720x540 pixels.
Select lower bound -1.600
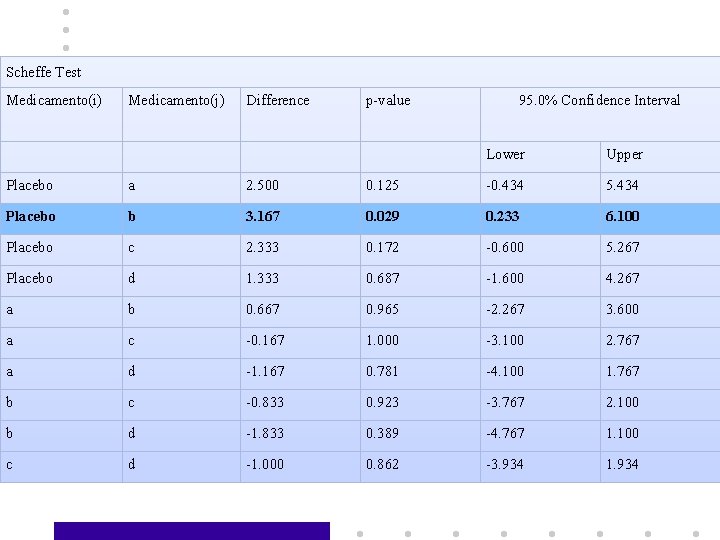click(x=505, y=278)
